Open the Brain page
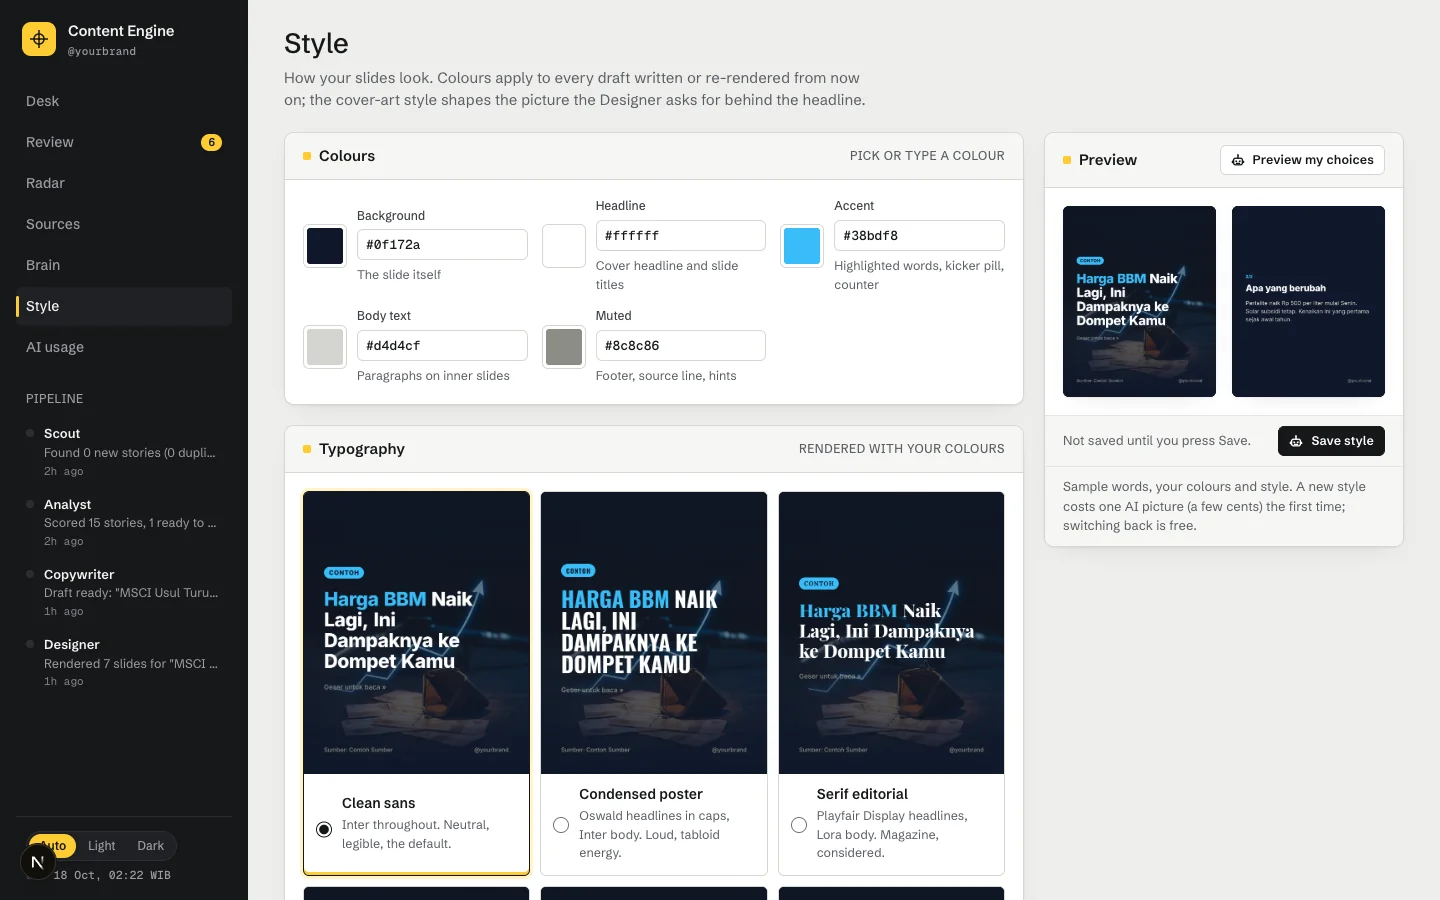 [124, 265]
